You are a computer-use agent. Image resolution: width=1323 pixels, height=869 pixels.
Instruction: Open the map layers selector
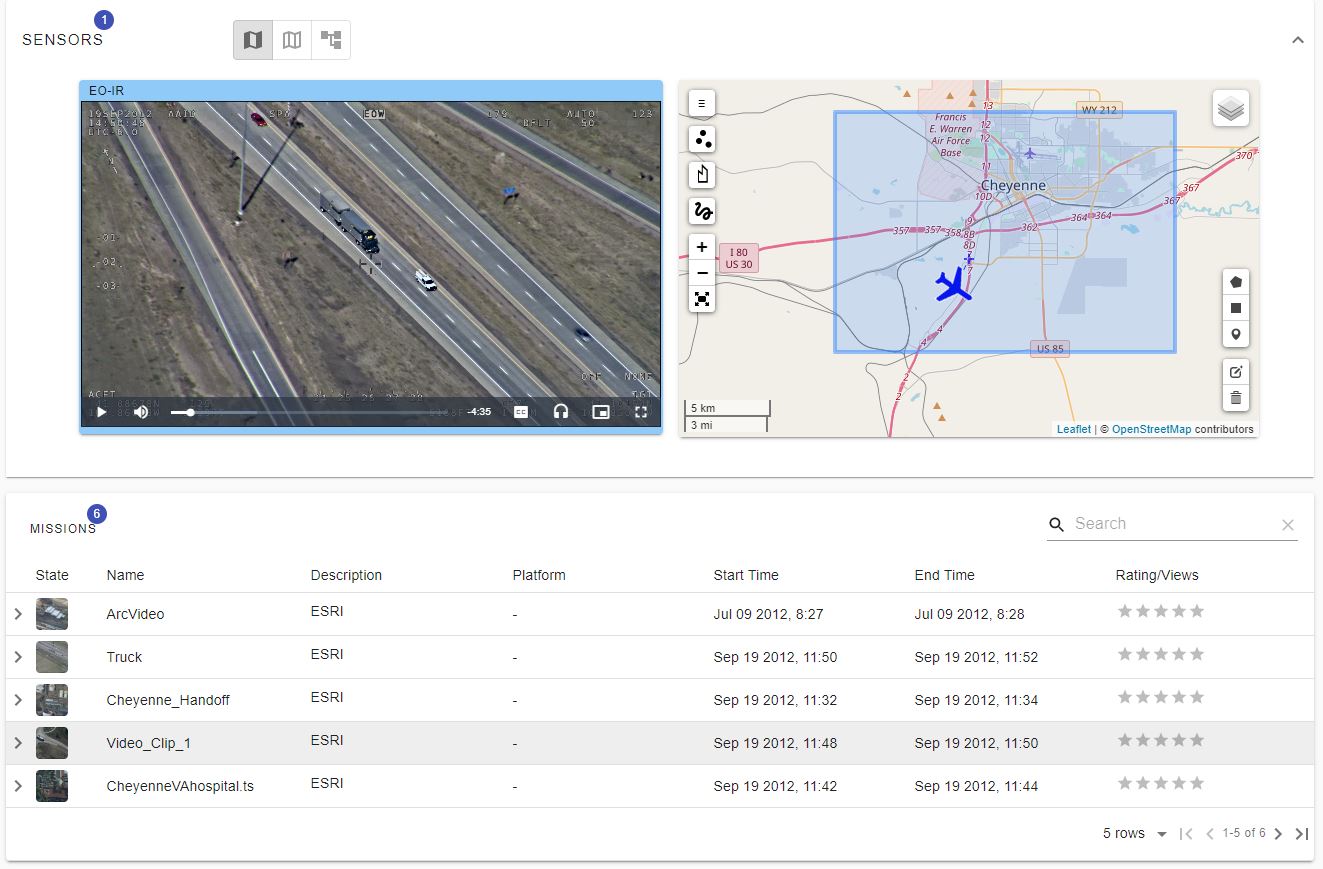coord(1231,108)
